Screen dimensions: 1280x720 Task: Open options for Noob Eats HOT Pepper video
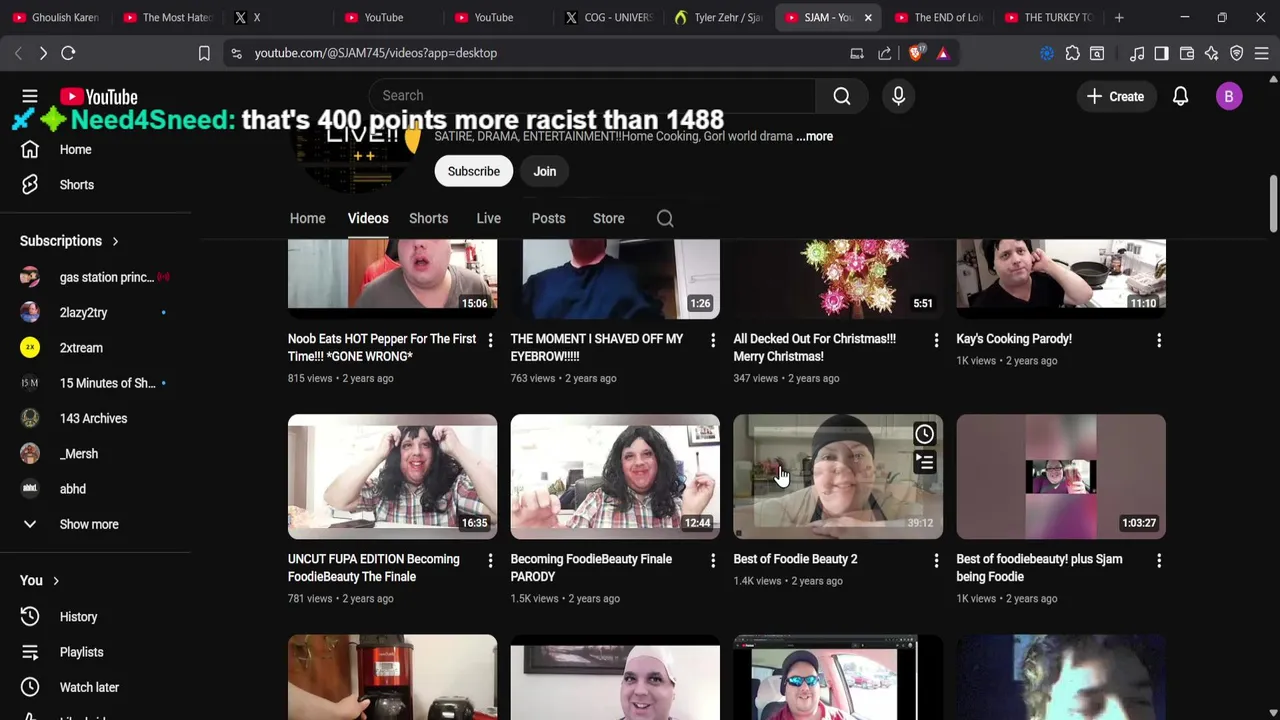pyautogui.click(x=490, y=341)
